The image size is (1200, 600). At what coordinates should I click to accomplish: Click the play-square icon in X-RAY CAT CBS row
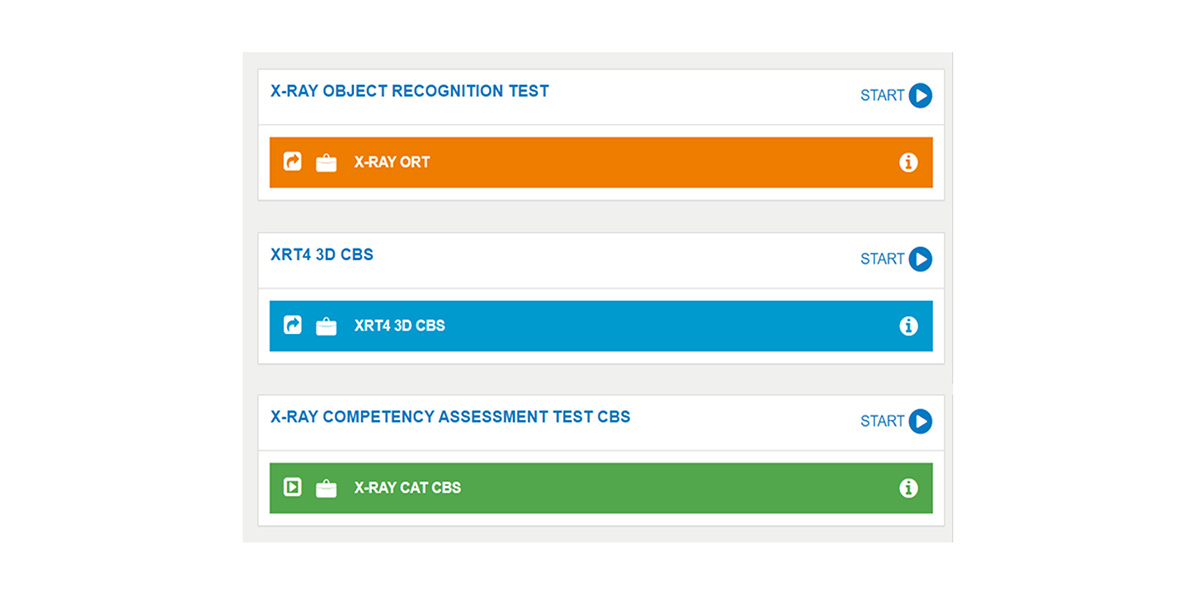pos(292,487)
